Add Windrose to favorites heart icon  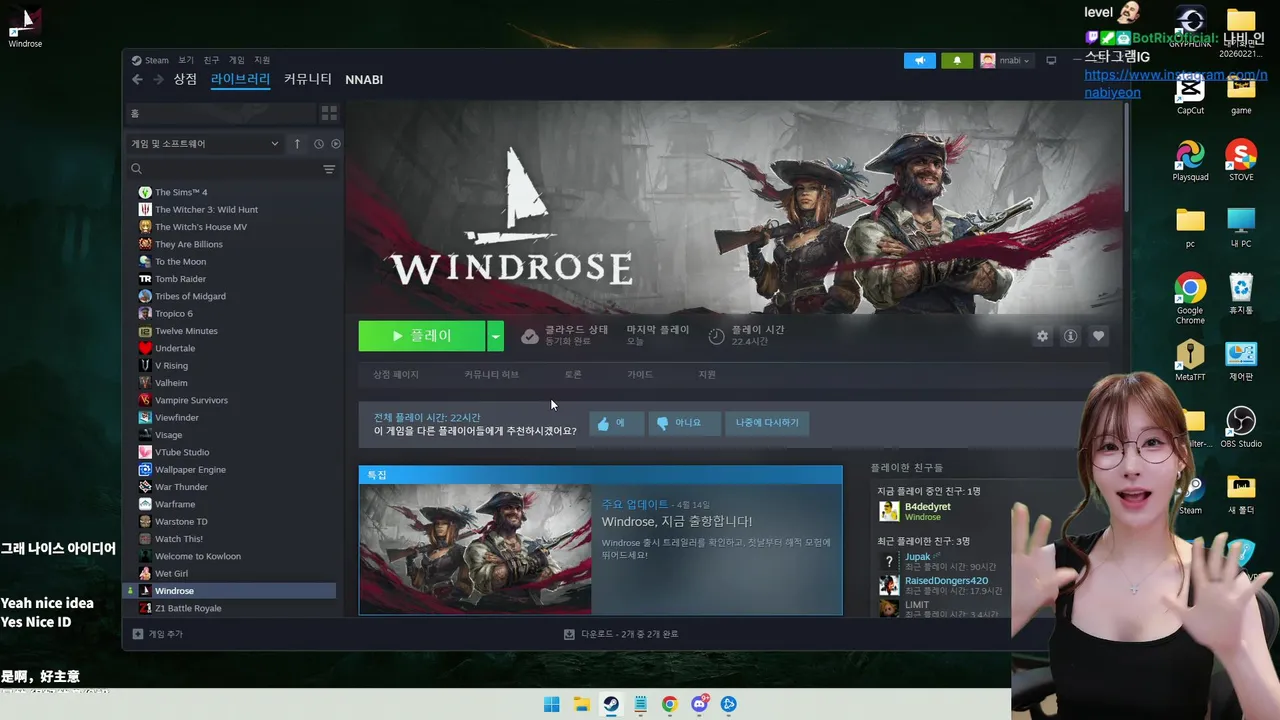1098,336
